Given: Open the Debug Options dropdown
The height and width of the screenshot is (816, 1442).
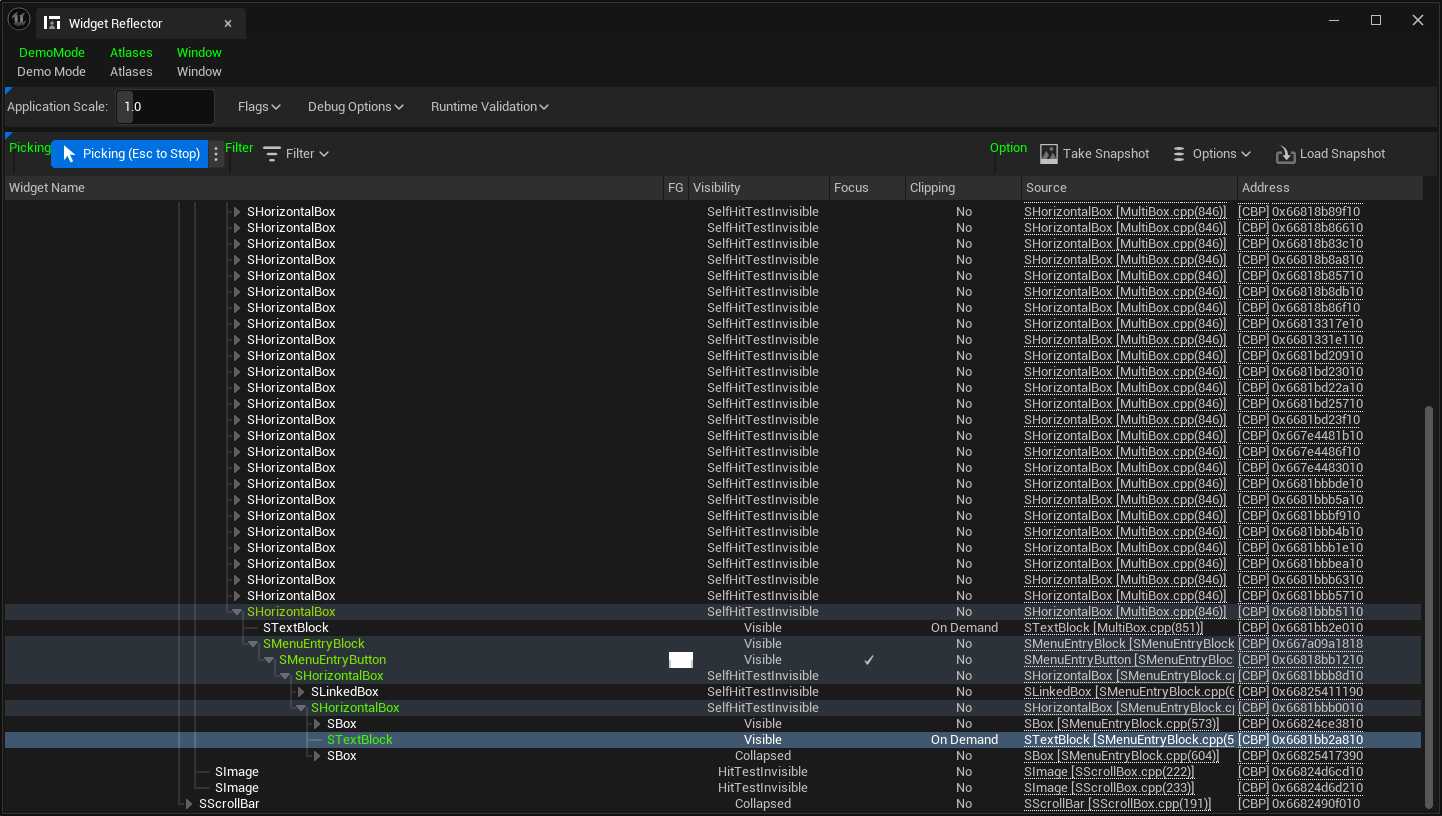Looking at the screenshot, I should click(x=355, y=107).
